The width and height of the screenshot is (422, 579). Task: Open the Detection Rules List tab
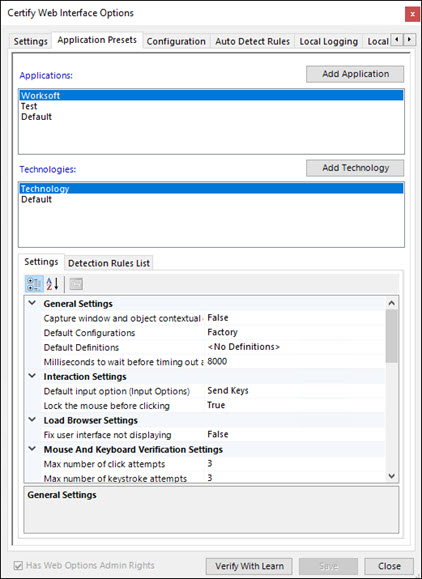click(x=109, y=263)
